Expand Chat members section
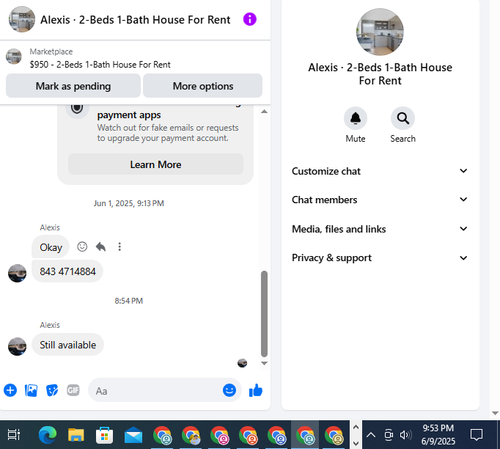This screenshot has height=449, width=500. click(380, 200)
